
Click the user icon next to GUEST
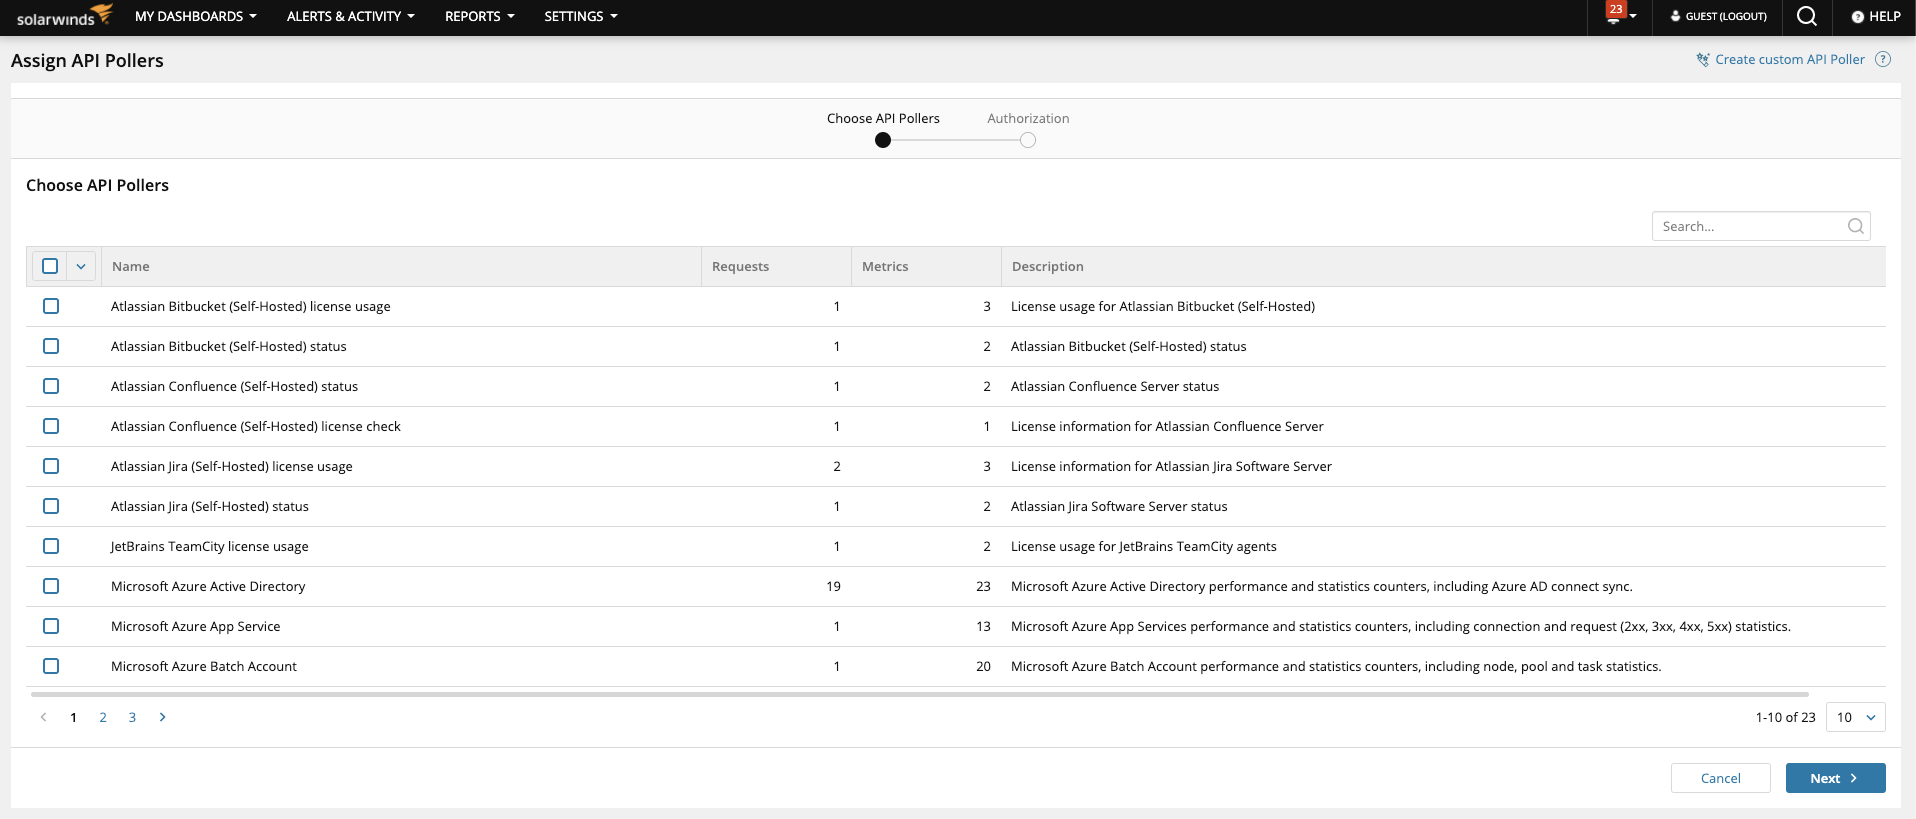(1675, 16)
